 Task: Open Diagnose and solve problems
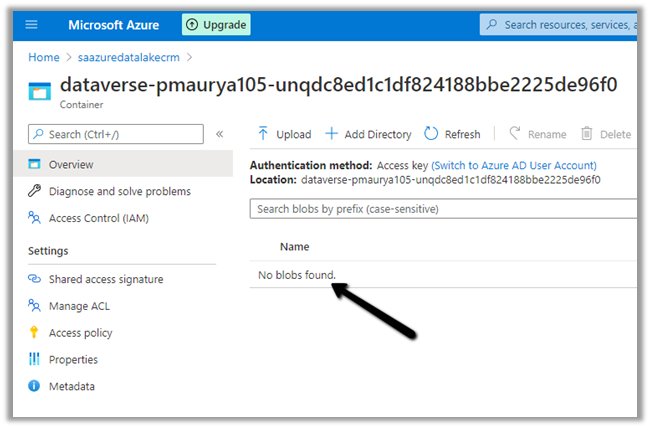(x=119, y=191)
